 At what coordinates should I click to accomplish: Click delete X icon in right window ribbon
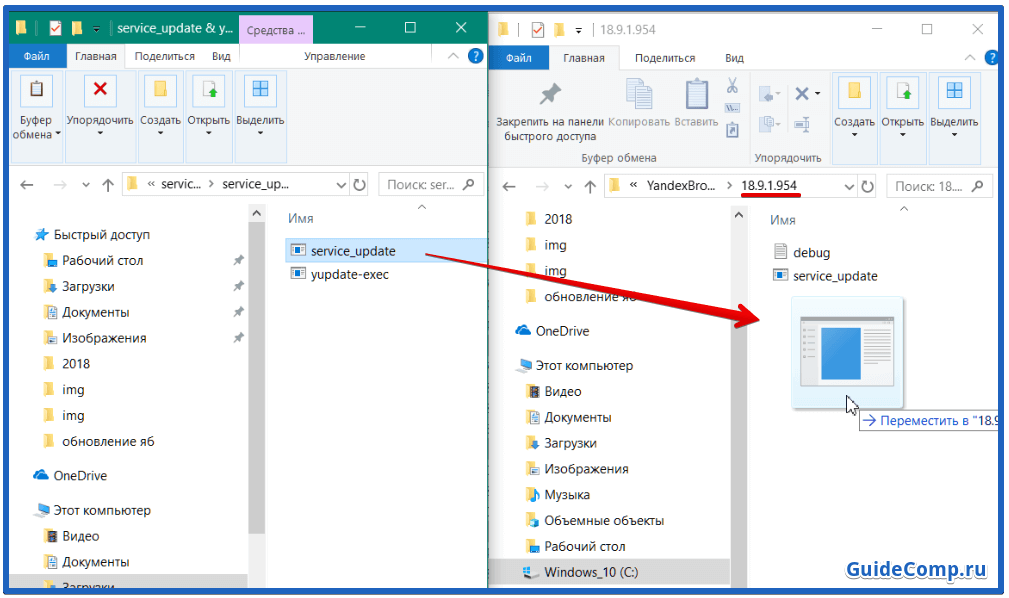point(802,93)
